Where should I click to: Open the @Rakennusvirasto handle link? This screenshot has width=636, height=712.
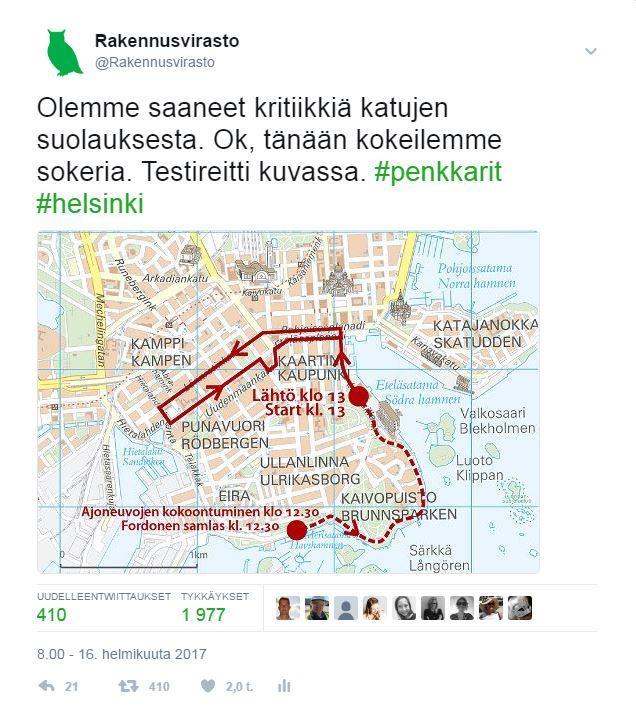pyautogui.click(x=155, y=62)
